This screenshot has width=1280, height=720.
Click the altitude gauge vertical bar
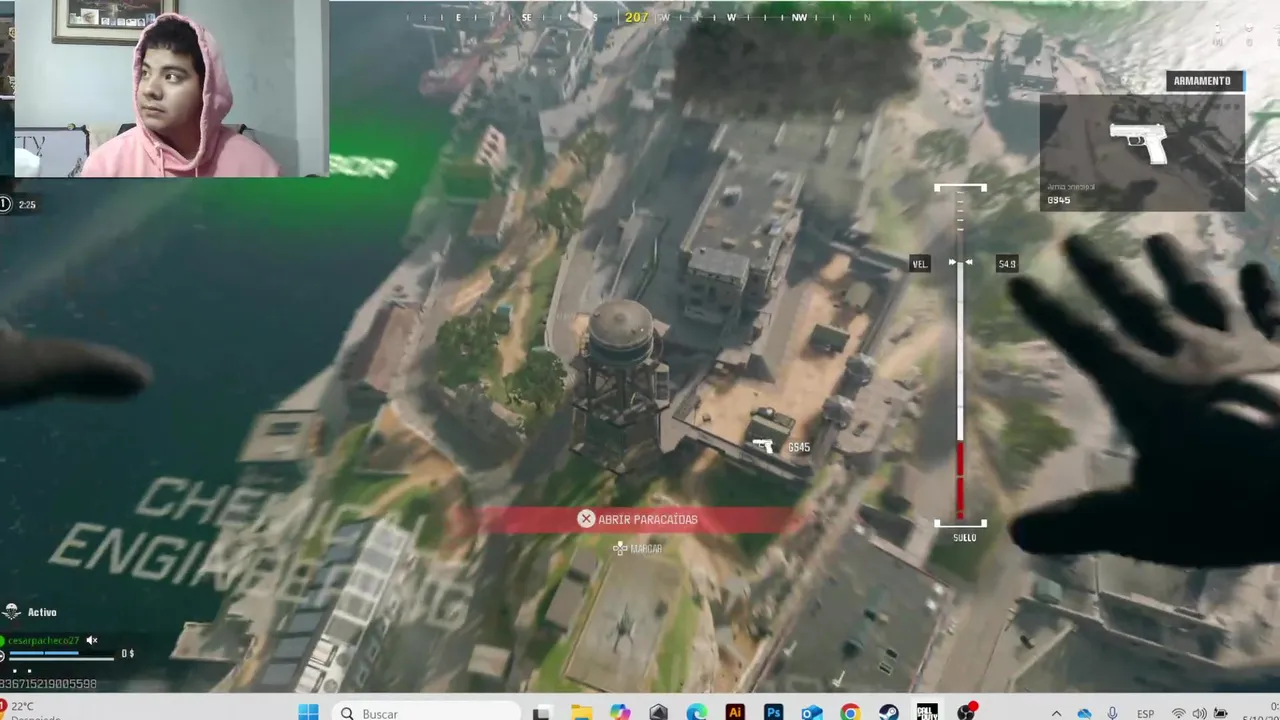(x=960, y=355)
